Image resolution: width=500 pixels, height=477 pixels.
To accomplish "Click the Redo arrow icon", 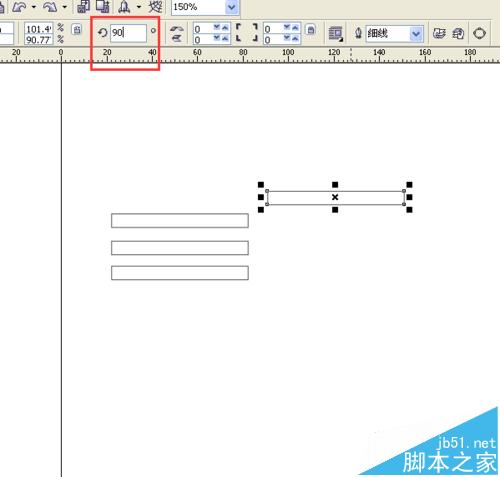I will (50, 7).
